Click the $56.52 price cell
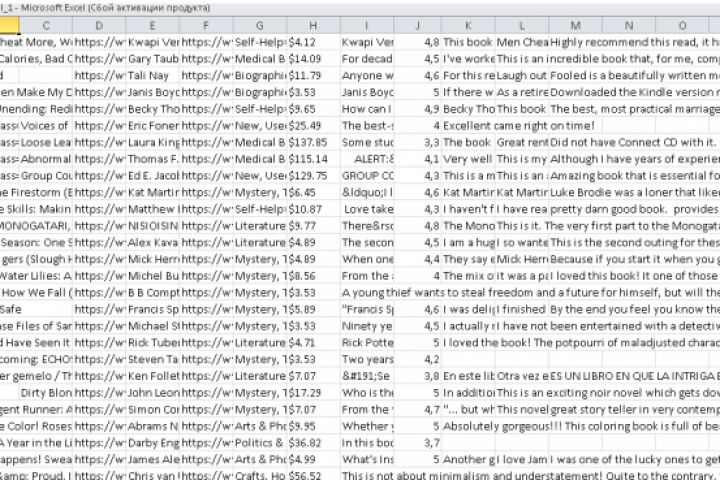The width and height of the screenshot is (720, 480). pyautogui.click(x=314, y=475)
